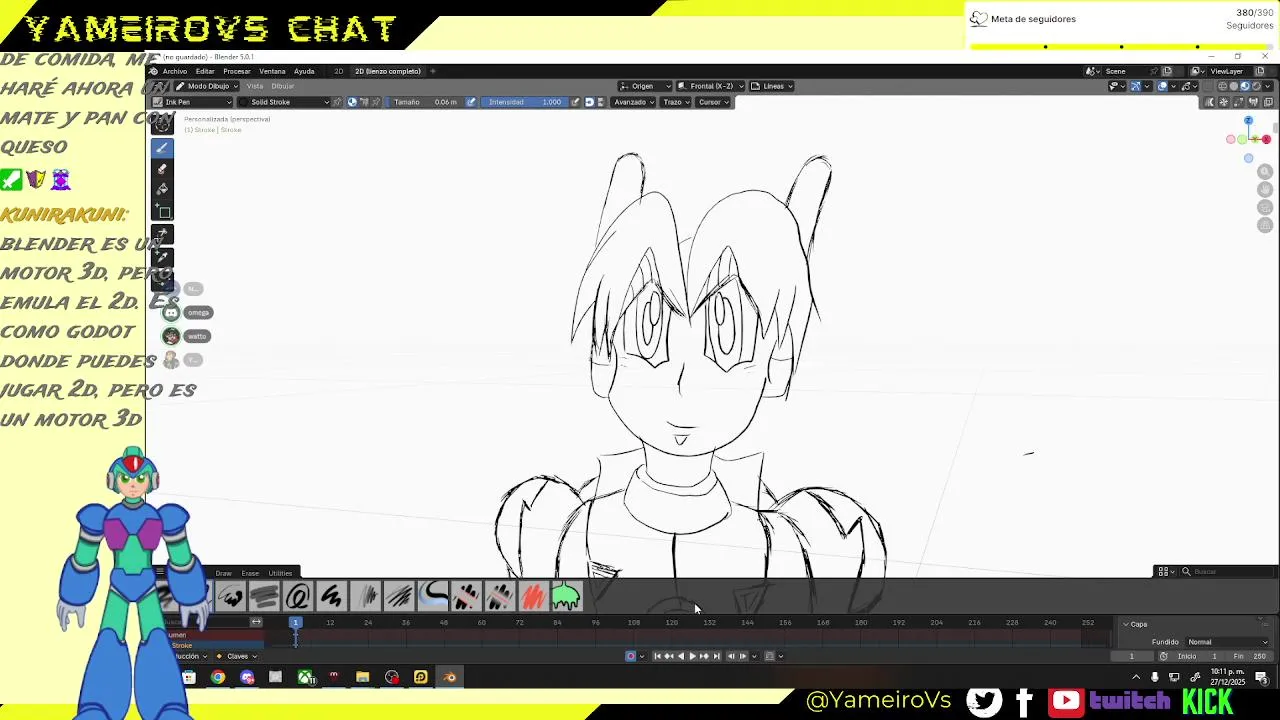The image size is (1280, 720).
Task: Jump to the timeline start frame
Action: click(x=657, y=656)
